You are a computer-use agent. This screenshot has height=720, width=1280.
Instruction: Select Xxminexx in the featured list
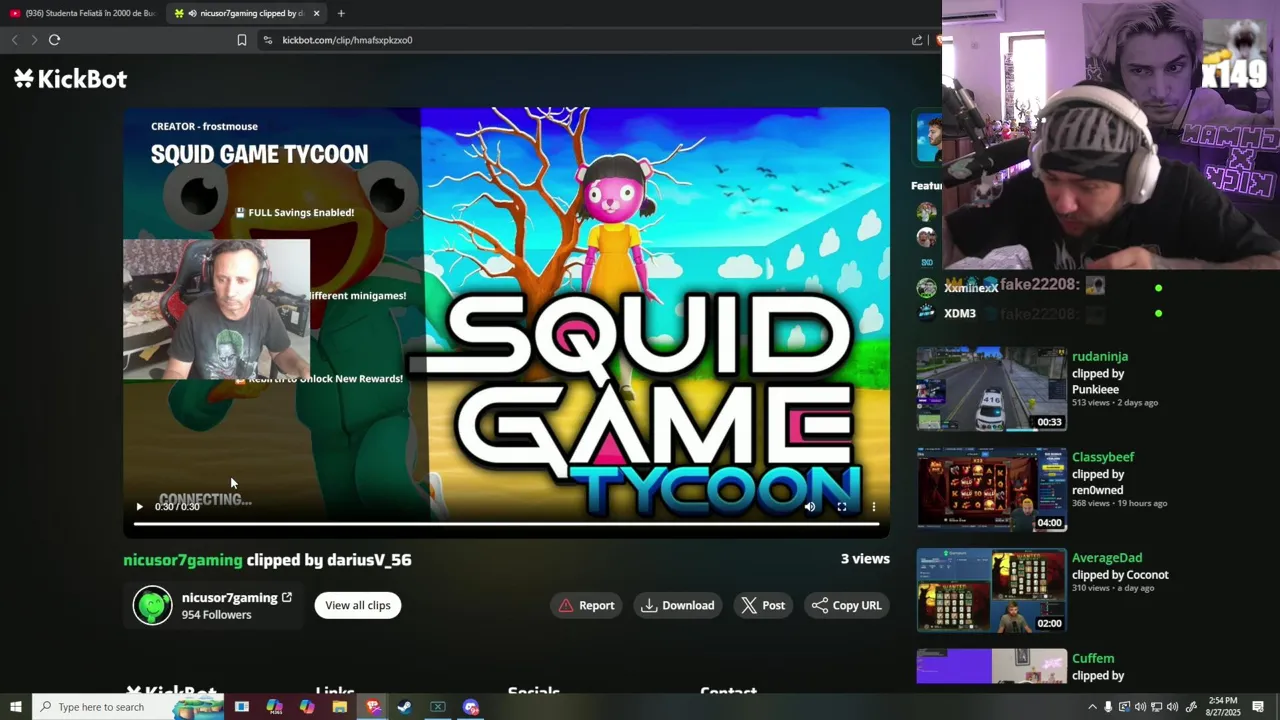(x=971, y=287)
